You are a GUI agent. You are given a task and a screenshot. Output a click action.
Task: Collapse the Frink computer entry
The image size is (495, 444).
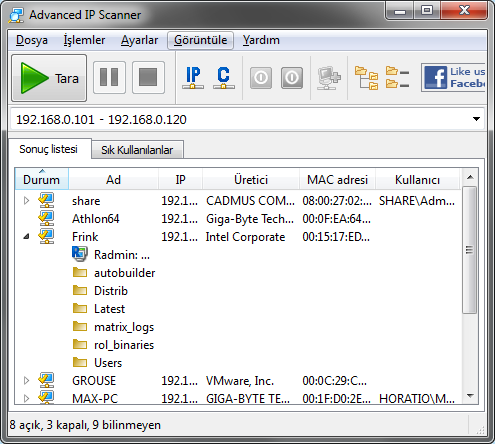[26, 237]
